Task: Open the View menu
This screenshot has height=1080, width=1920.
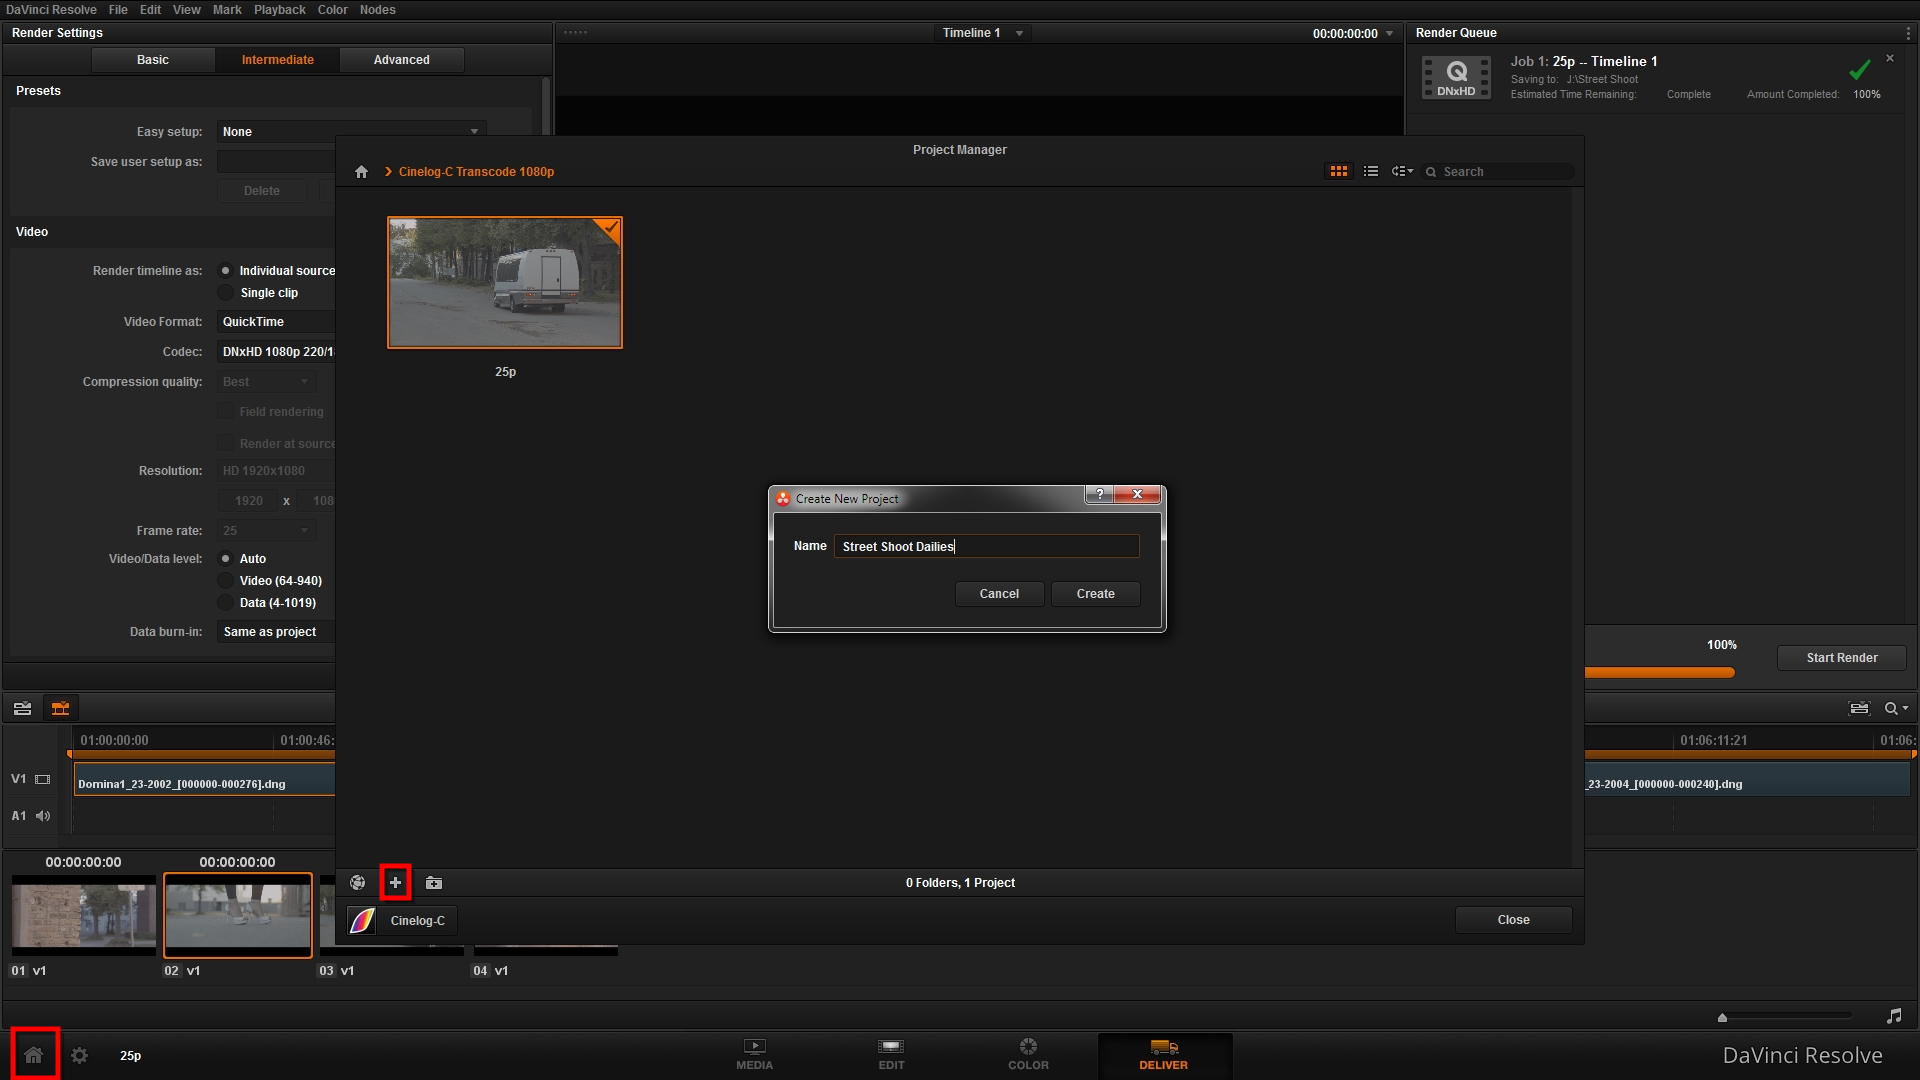Action: coord(187,10)
